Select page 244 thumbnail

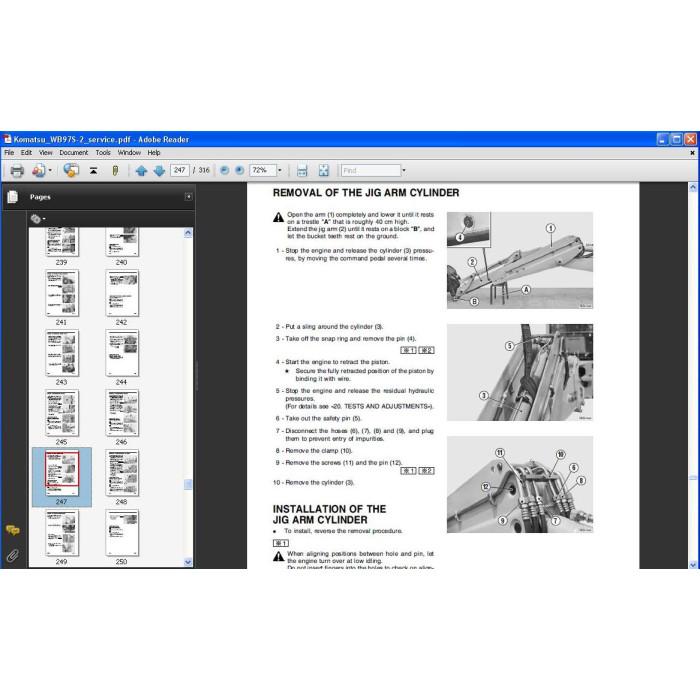(122, 353)
